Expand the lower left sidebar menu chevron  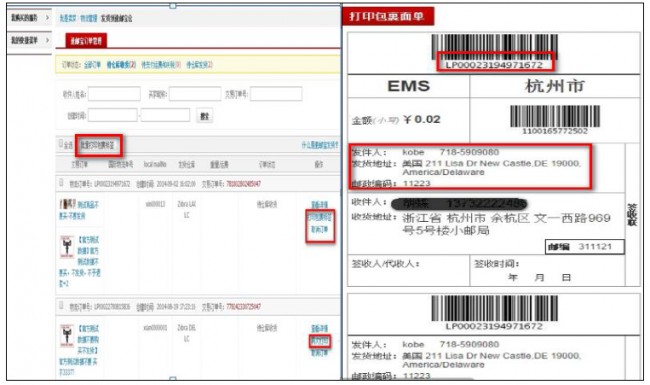click(x=47, y=40)
